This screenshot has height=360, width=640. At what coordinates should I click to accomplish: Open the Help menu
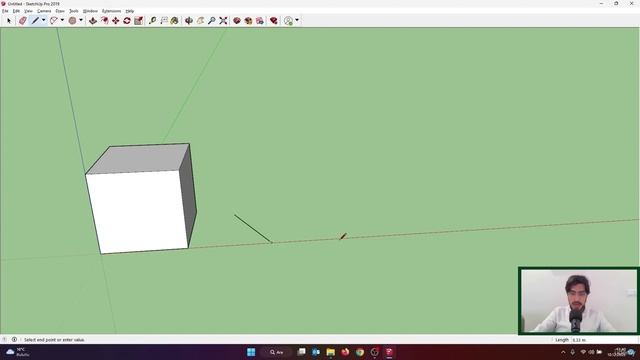click(130, 11)
